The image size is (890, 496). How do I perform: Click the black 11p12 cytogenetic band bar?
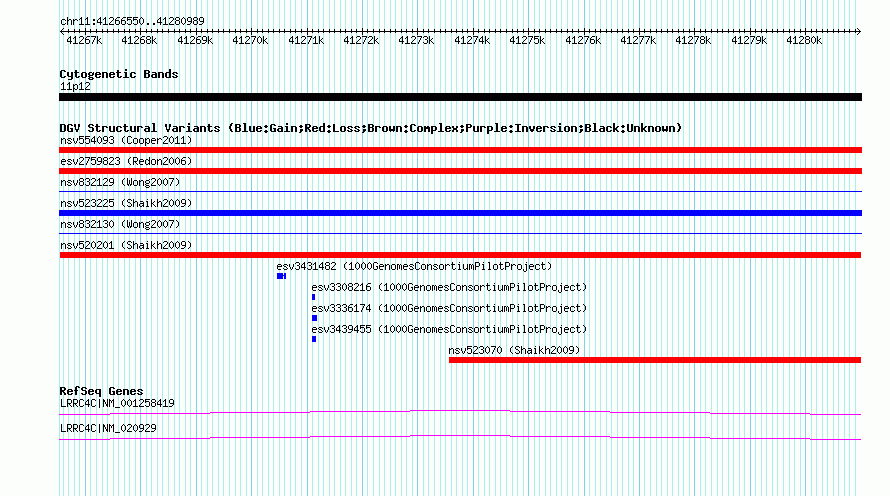coord(460,97)
